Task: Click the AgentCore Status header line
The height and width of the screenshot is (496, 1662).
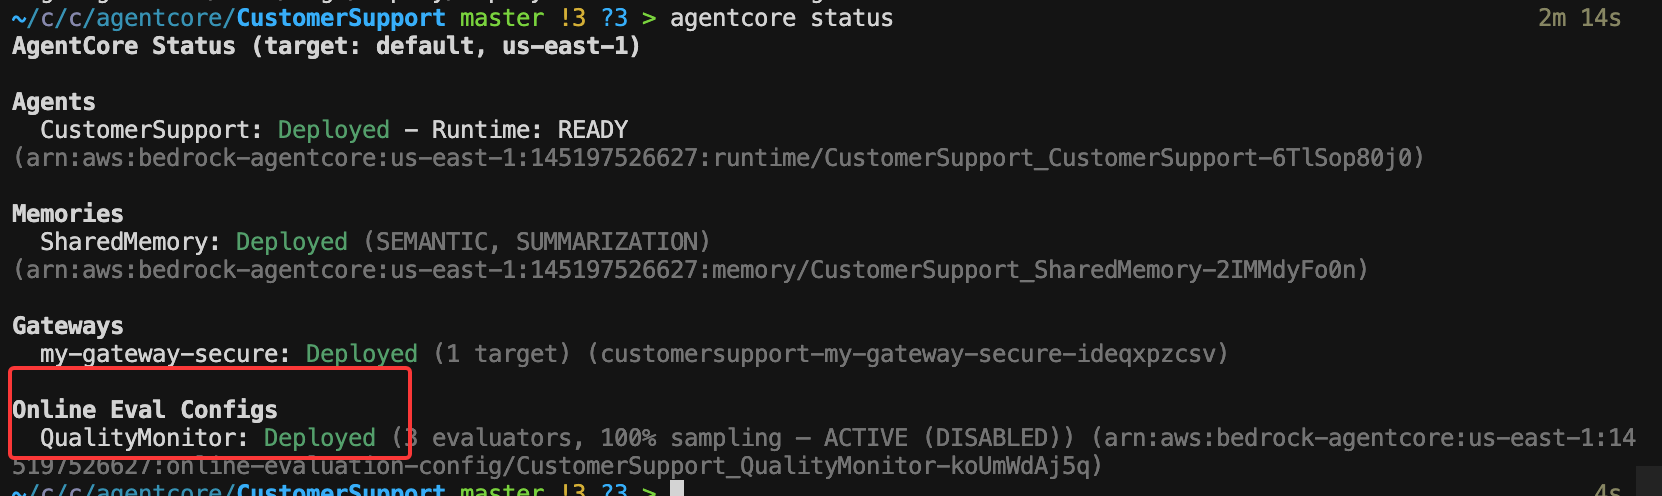Action: [x=325, y=46]
